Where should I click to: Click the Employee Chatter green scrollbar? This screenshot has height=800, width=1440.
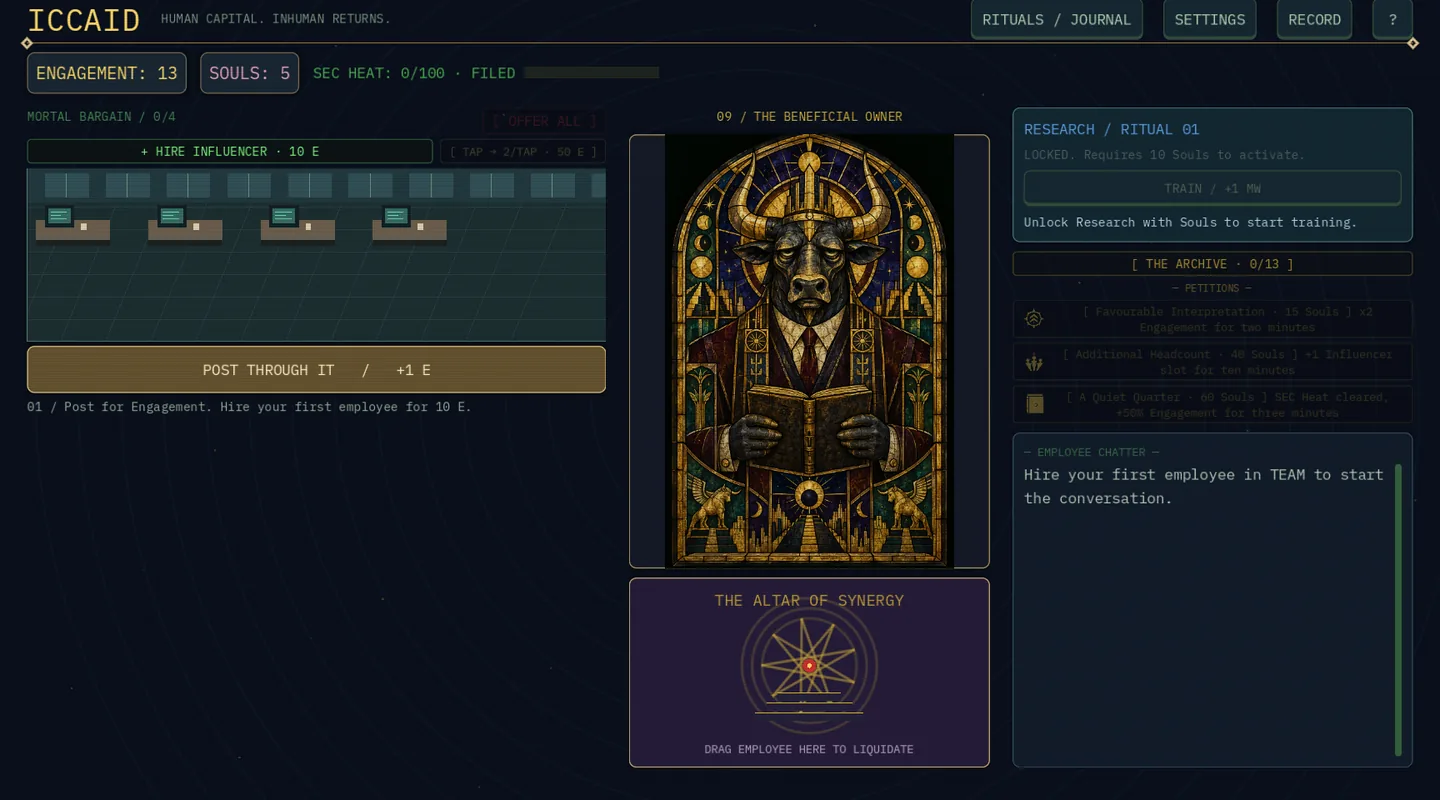pos(1398,609)
